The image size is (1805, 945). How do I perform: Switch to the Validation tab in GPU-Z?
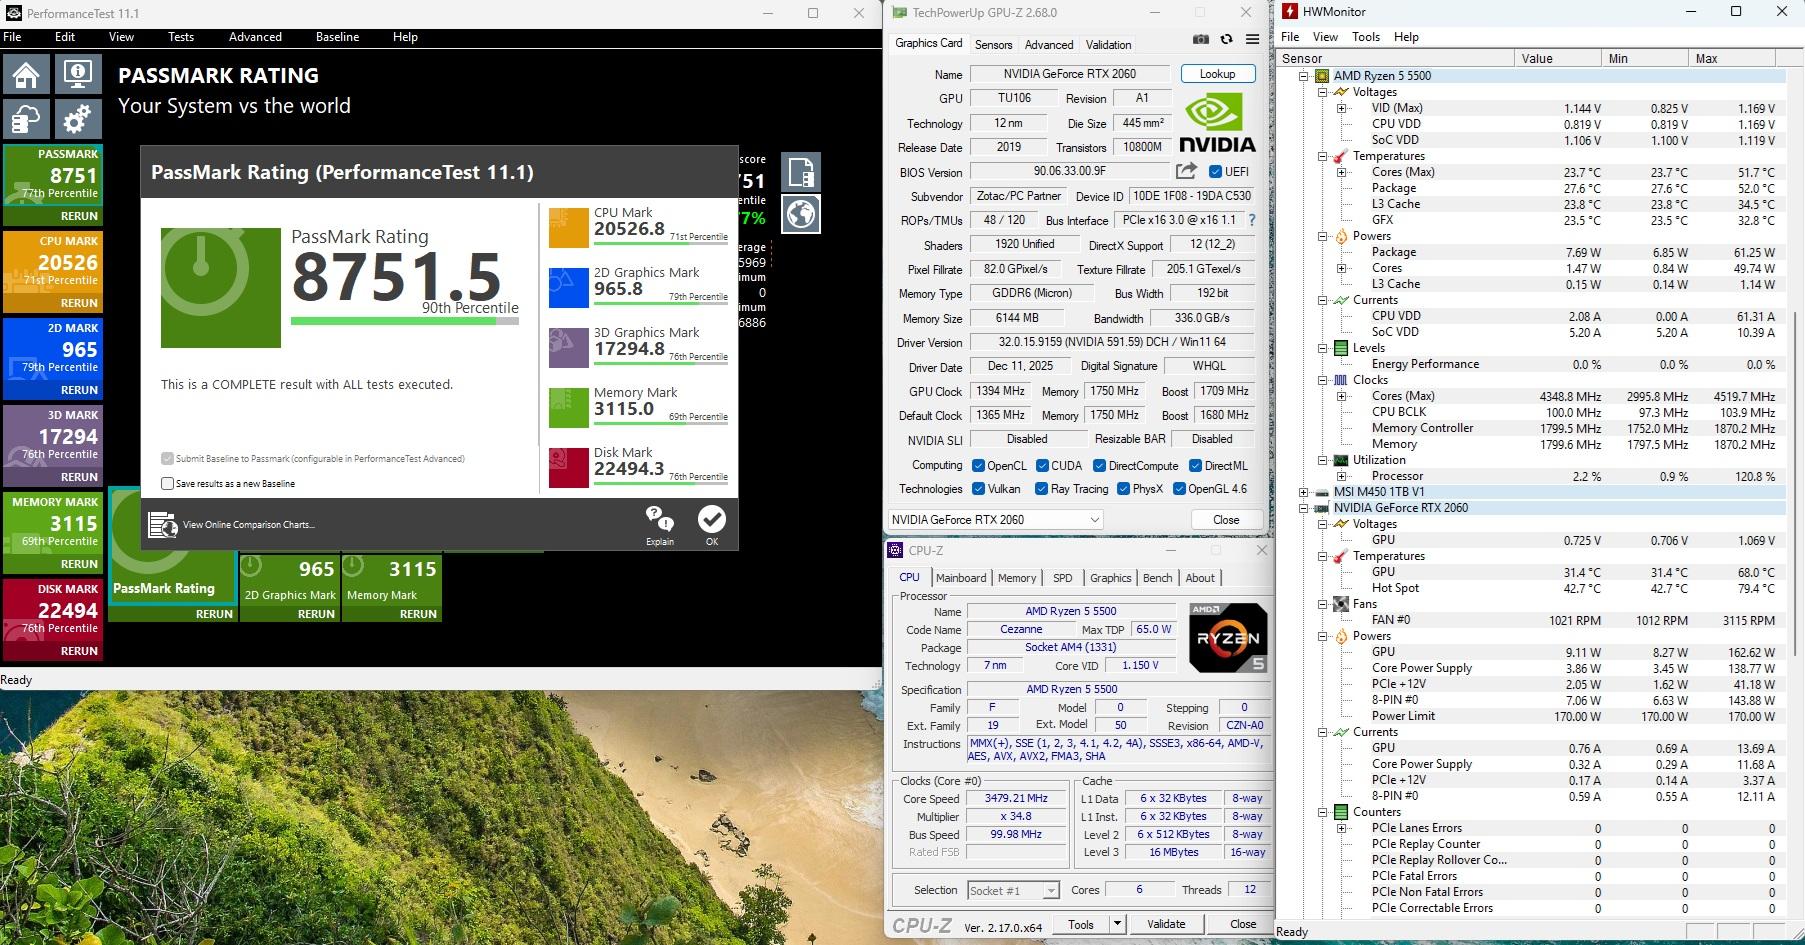click(x=1108, y=44)
